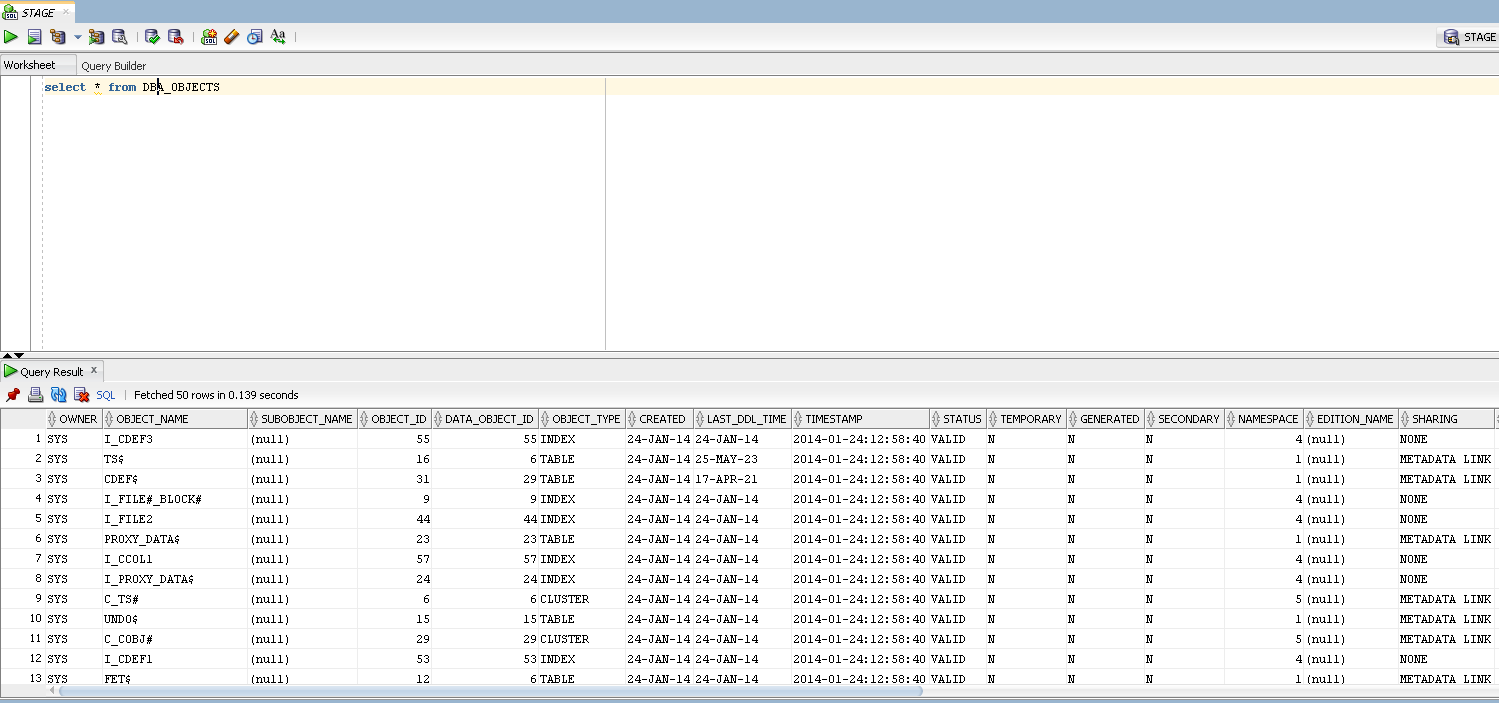Expand the worksheet pane using down arrow splitter
This screenshot has height=703, width=1499.
(x=19, y=355)
